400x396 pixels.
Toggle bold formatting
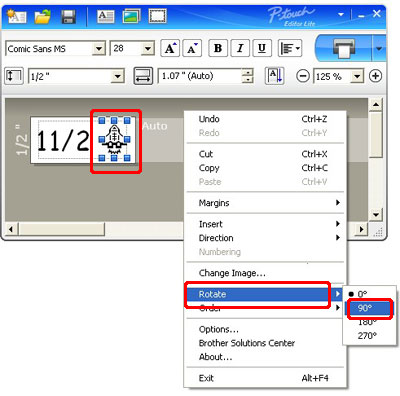(x=218, y=49)
